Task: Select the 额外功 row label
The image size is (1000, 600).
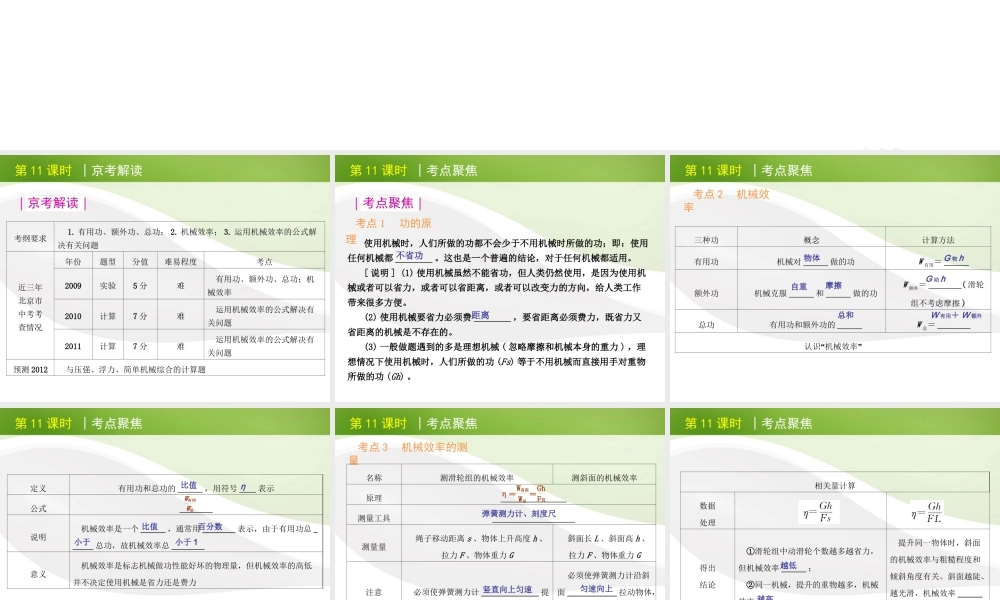Action: click(x=707, y=293)
